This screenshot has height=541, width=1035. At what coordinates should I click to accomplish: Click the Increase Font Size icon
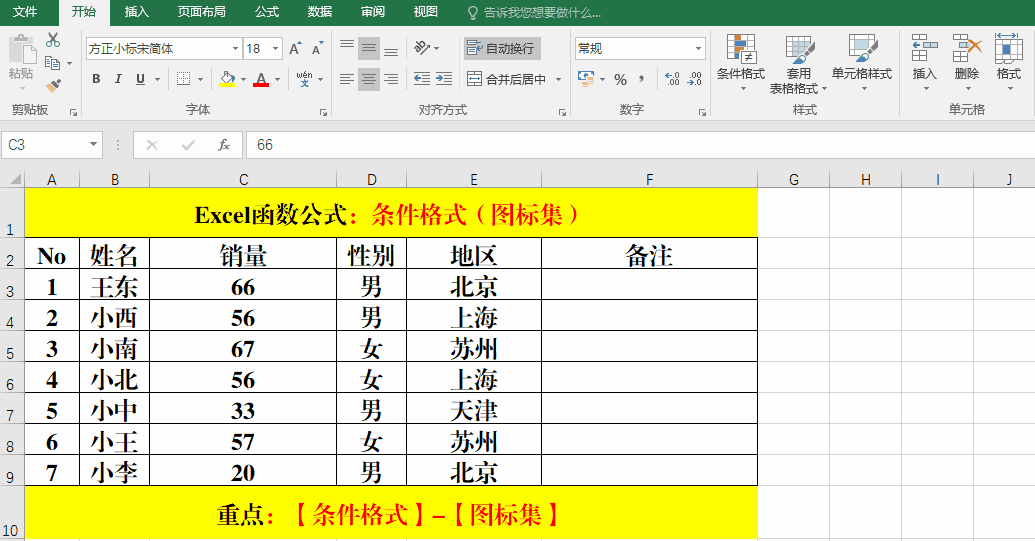click(x=295, y=48)
